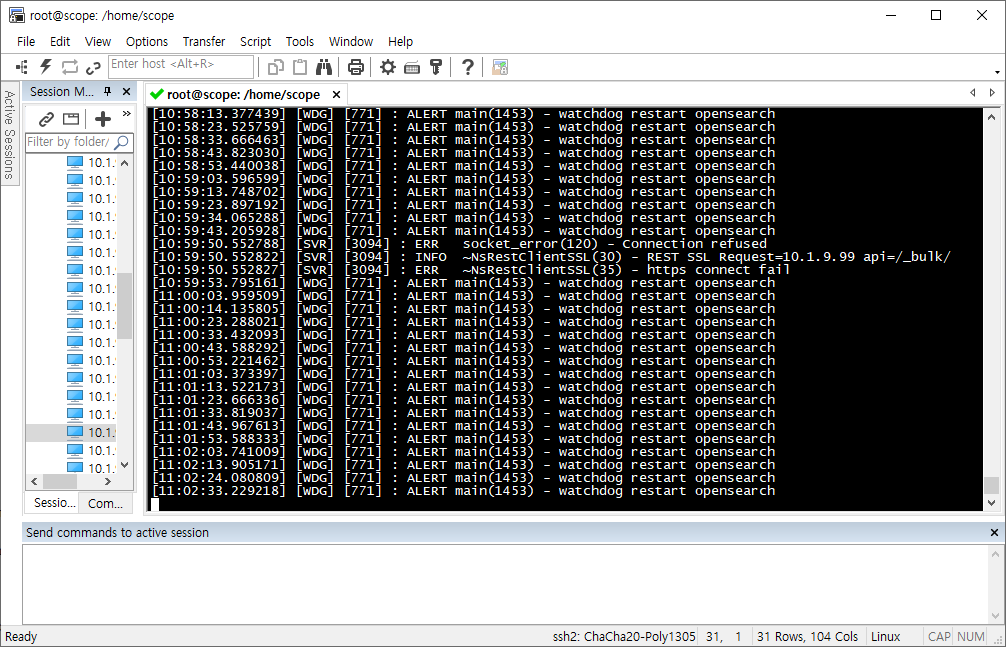Image resolution: width=1006 pixels, height=647 pixels.
Task: Click the Print toolbar icon
Action: pyautogui.click(x=355, y=67)
